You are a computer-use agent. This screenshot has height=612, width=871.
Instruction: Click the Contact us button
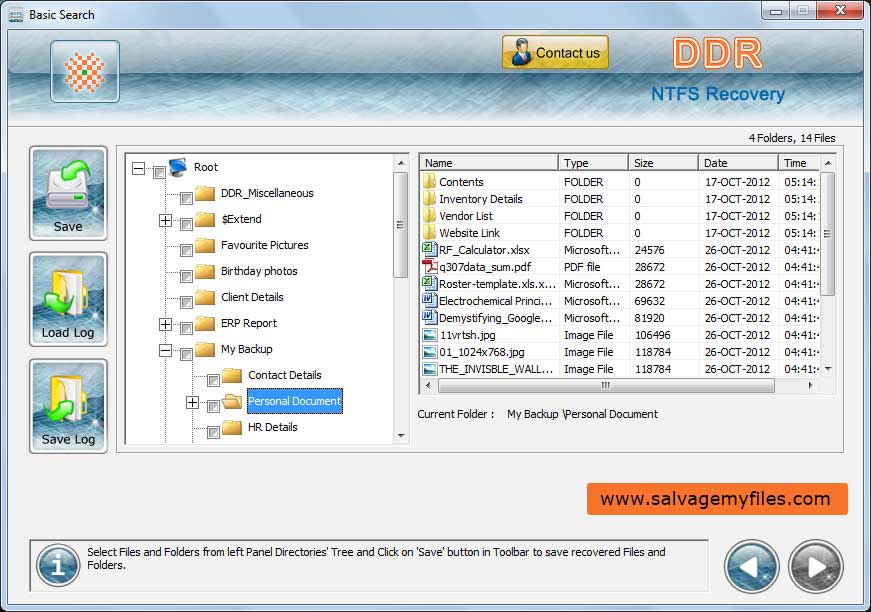(555, 53)
